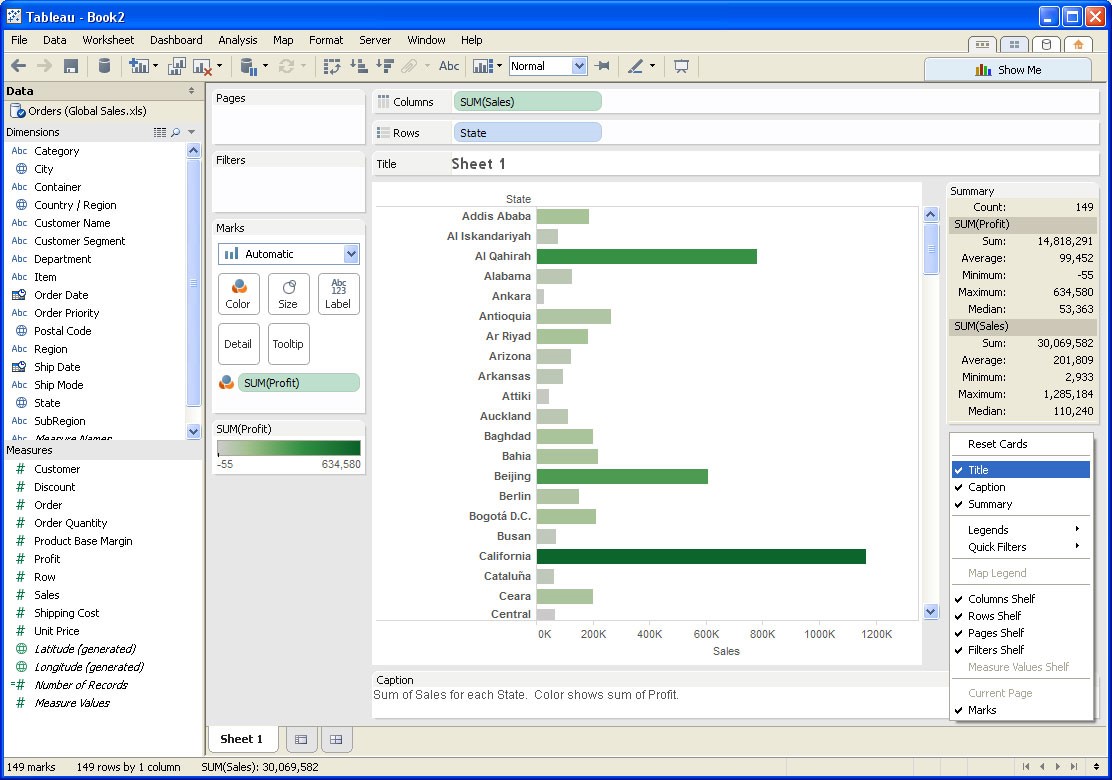
Task: Expand the Legends submenu
Action: click(1020, 530)
